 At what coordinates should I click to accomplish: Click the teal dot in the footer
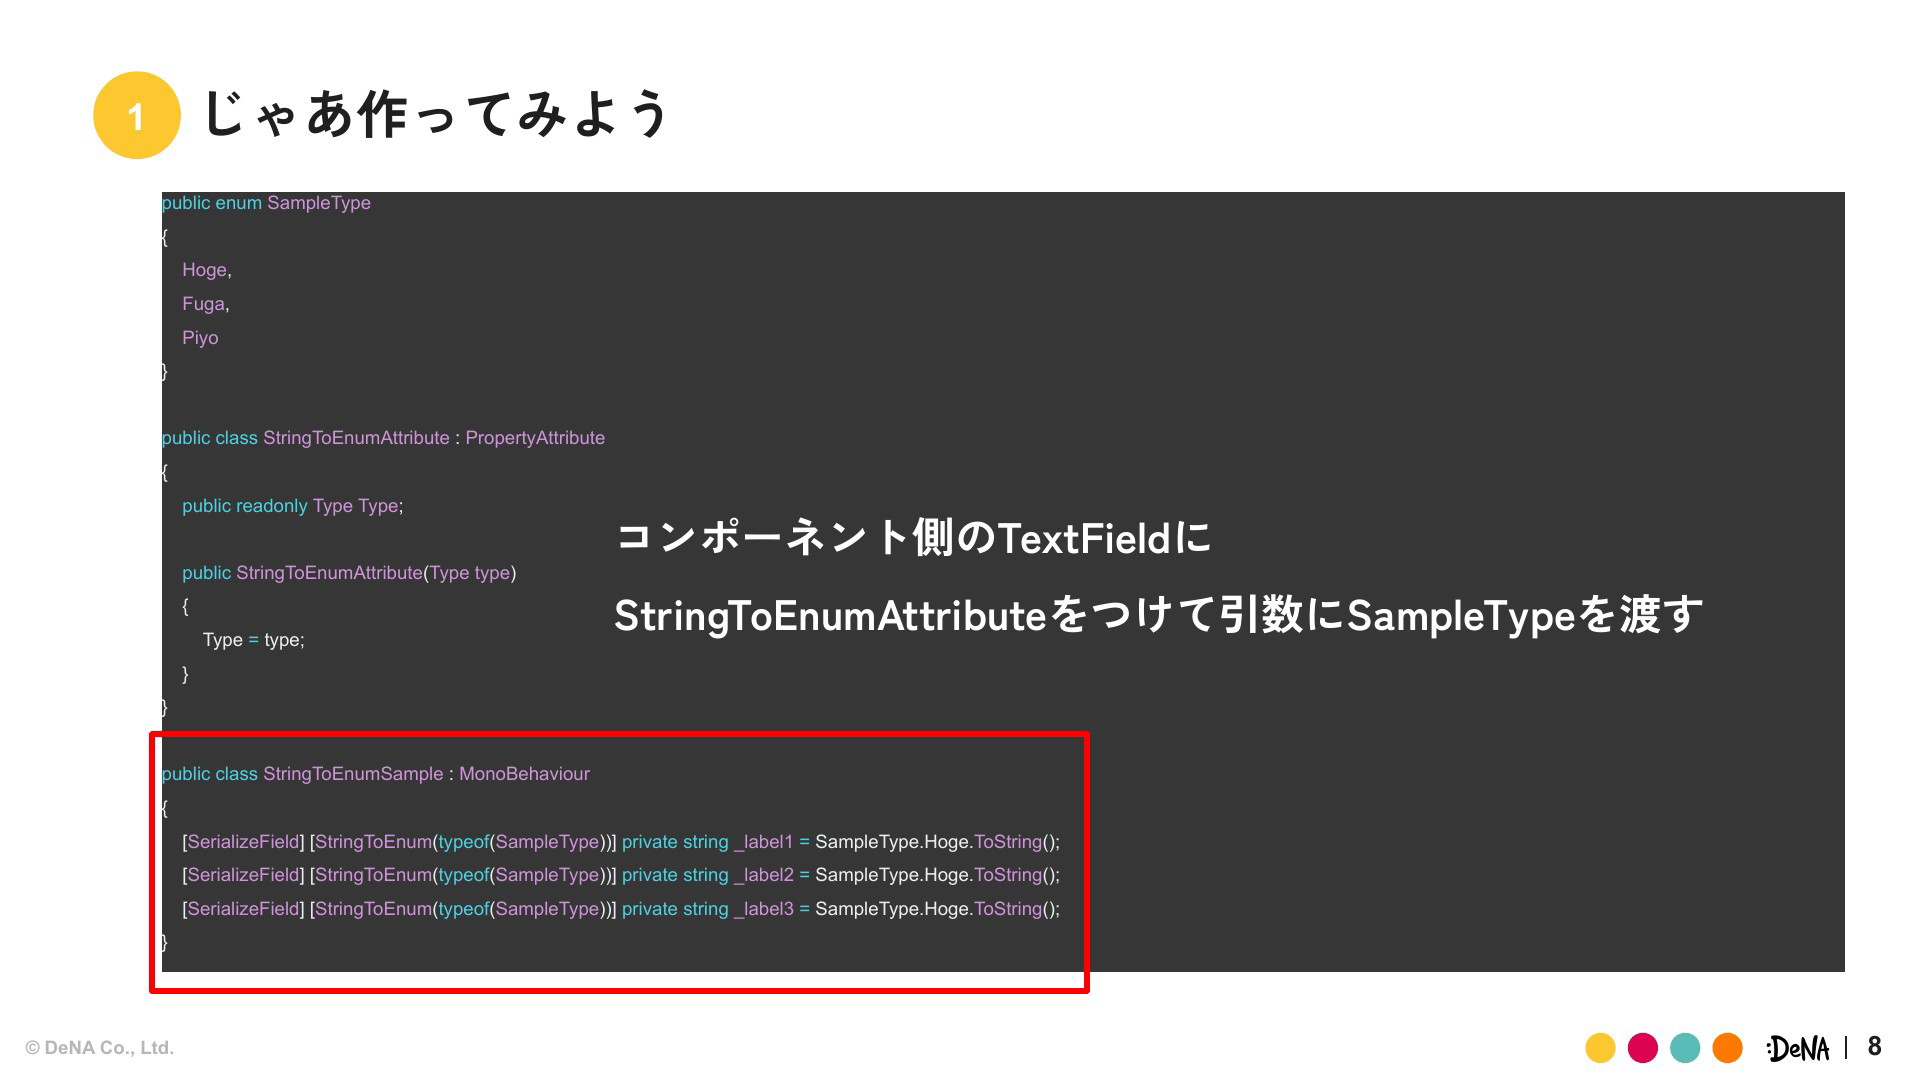click(x=1685, y=1048)
